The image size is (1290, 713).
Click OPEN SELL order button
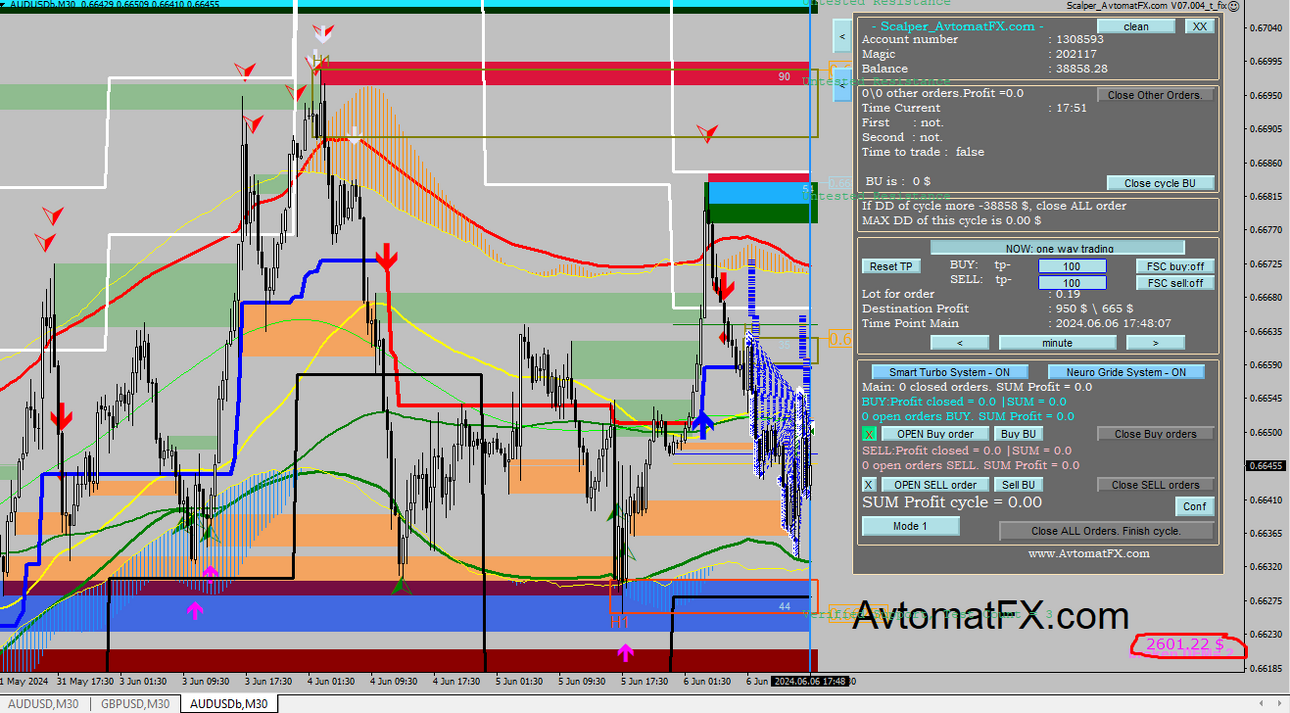click(935, 485)
